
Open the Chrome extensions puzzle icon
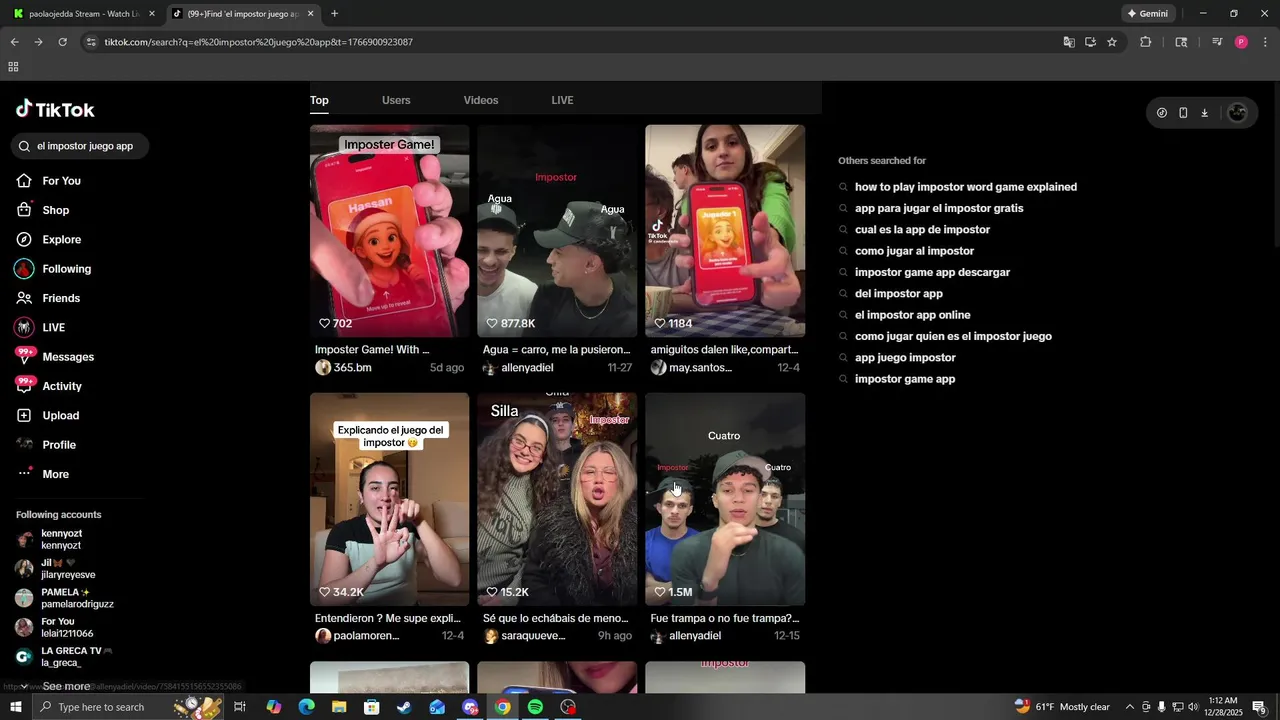(x=1145, y=42)
